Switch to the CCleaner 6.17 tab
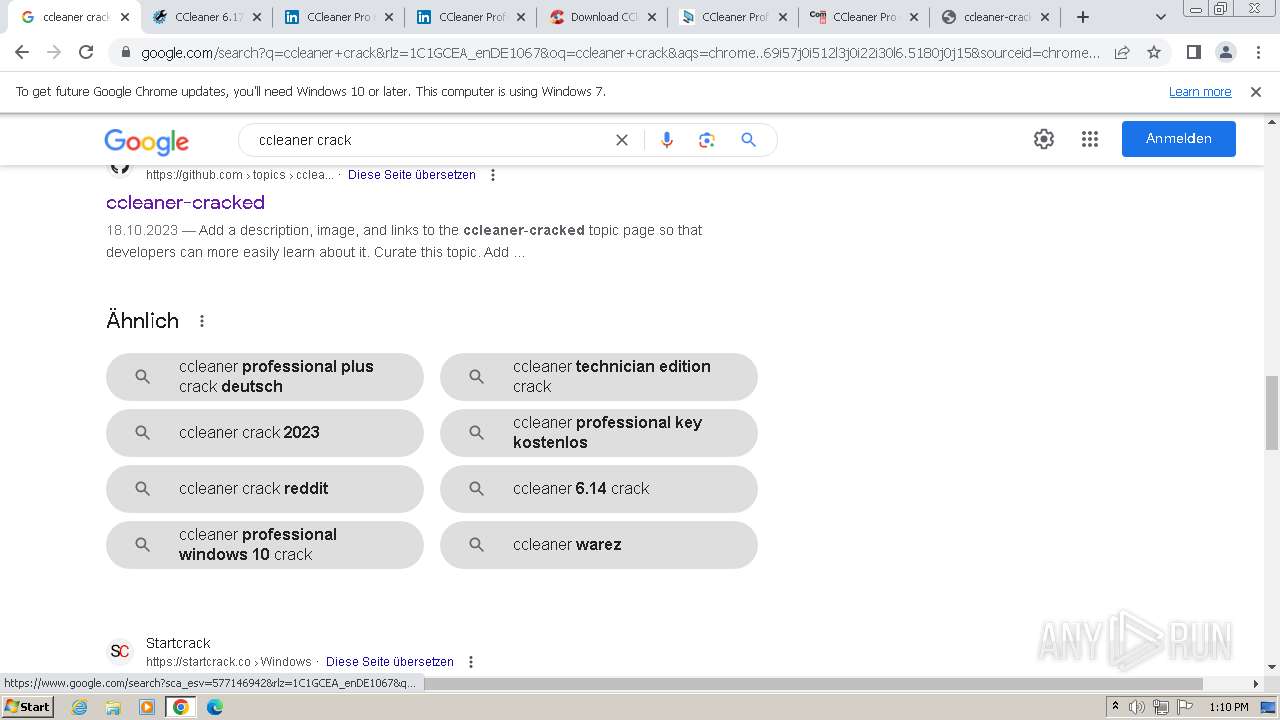The width and height of the screenshot is (1280, 720). point(207,17)
